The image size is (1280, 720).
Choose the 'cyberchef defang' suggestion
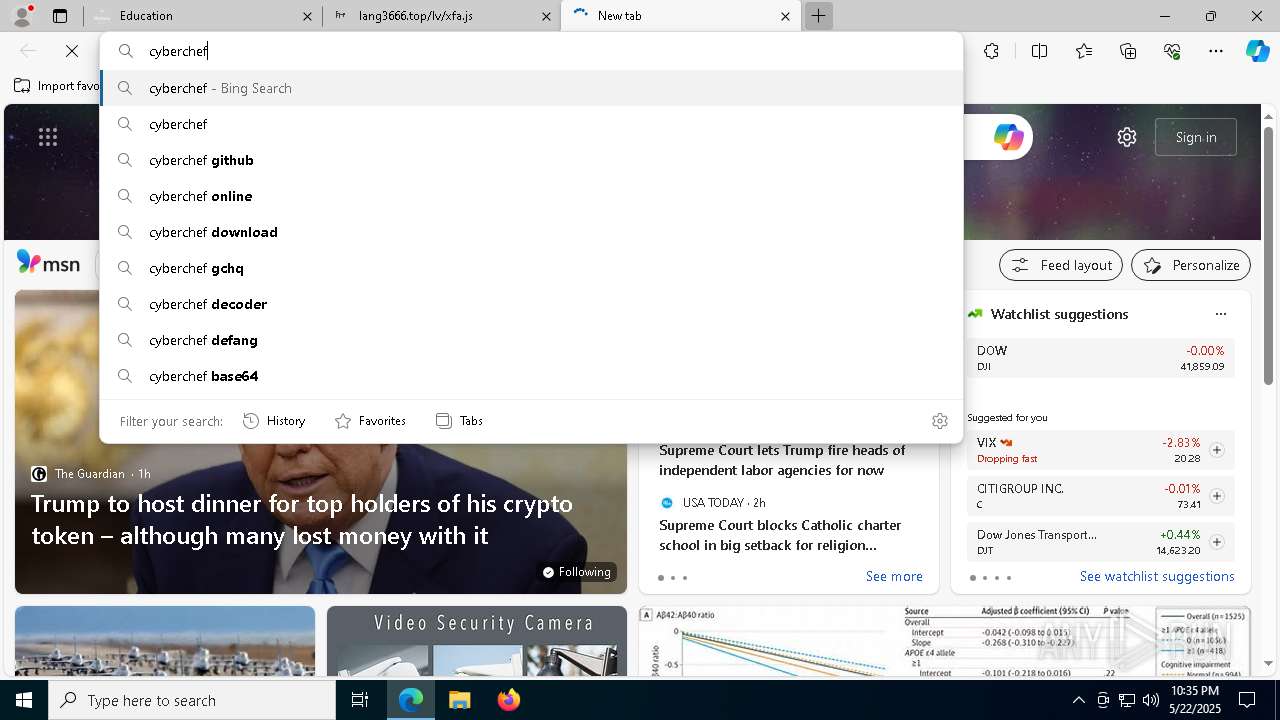(x=531, y=340)
